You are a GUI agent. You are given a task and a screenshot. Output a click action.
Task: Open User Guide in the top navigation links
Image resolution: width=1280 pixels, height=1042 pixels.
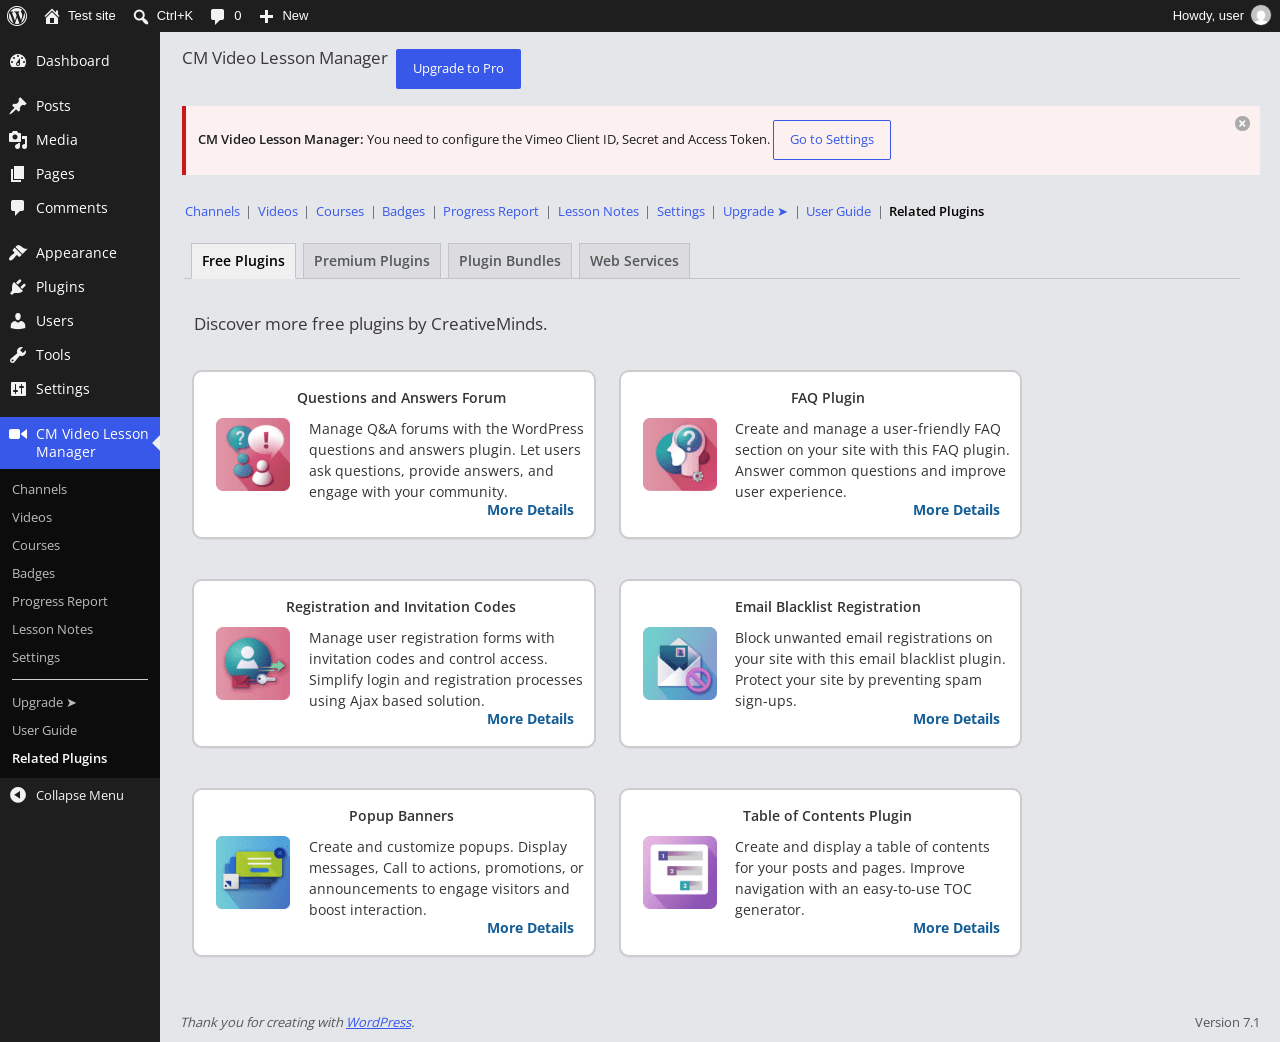pos(838,212)
